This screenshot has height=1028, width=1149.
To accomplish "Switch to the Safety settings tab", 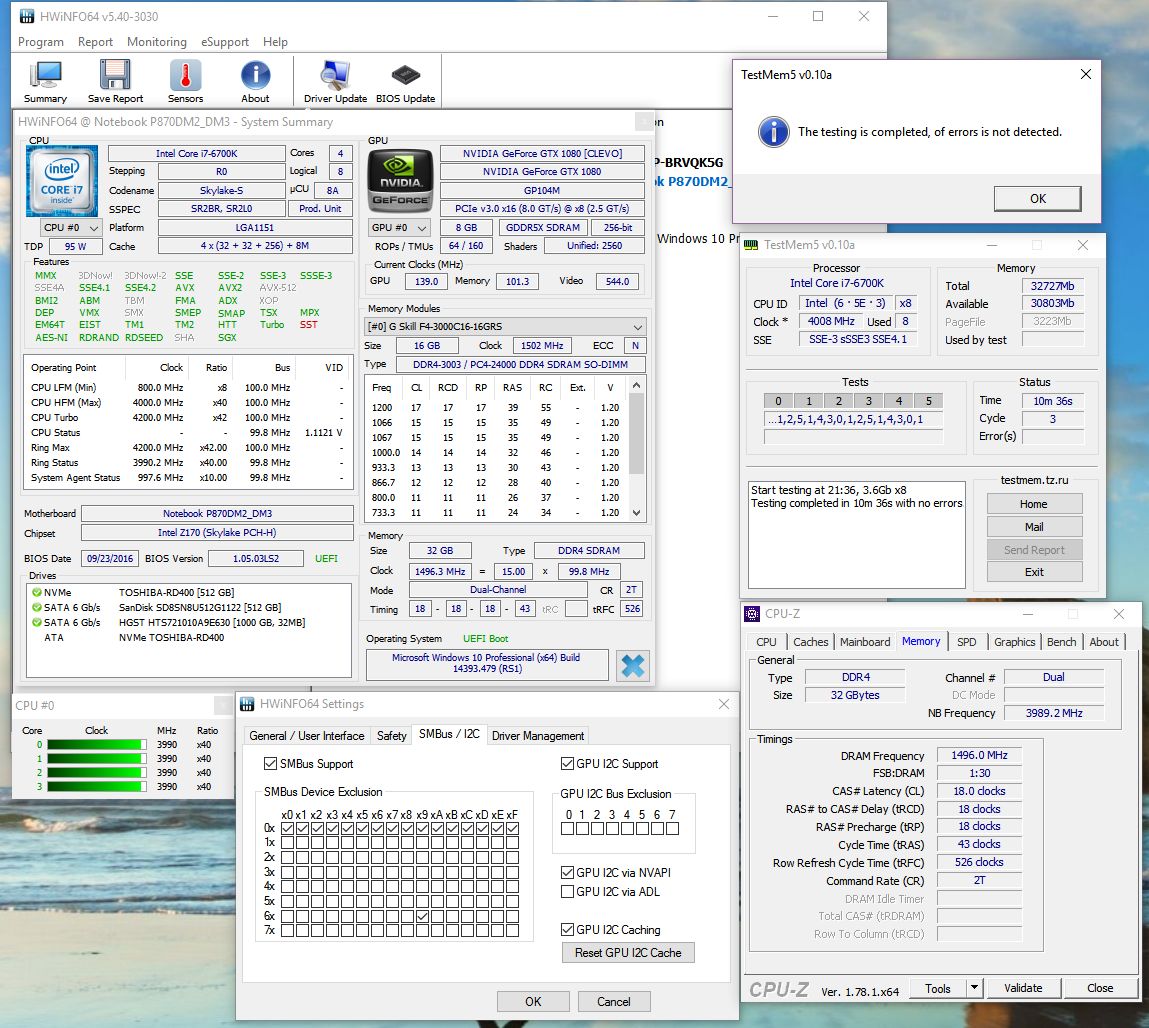I will click(391, 736).
